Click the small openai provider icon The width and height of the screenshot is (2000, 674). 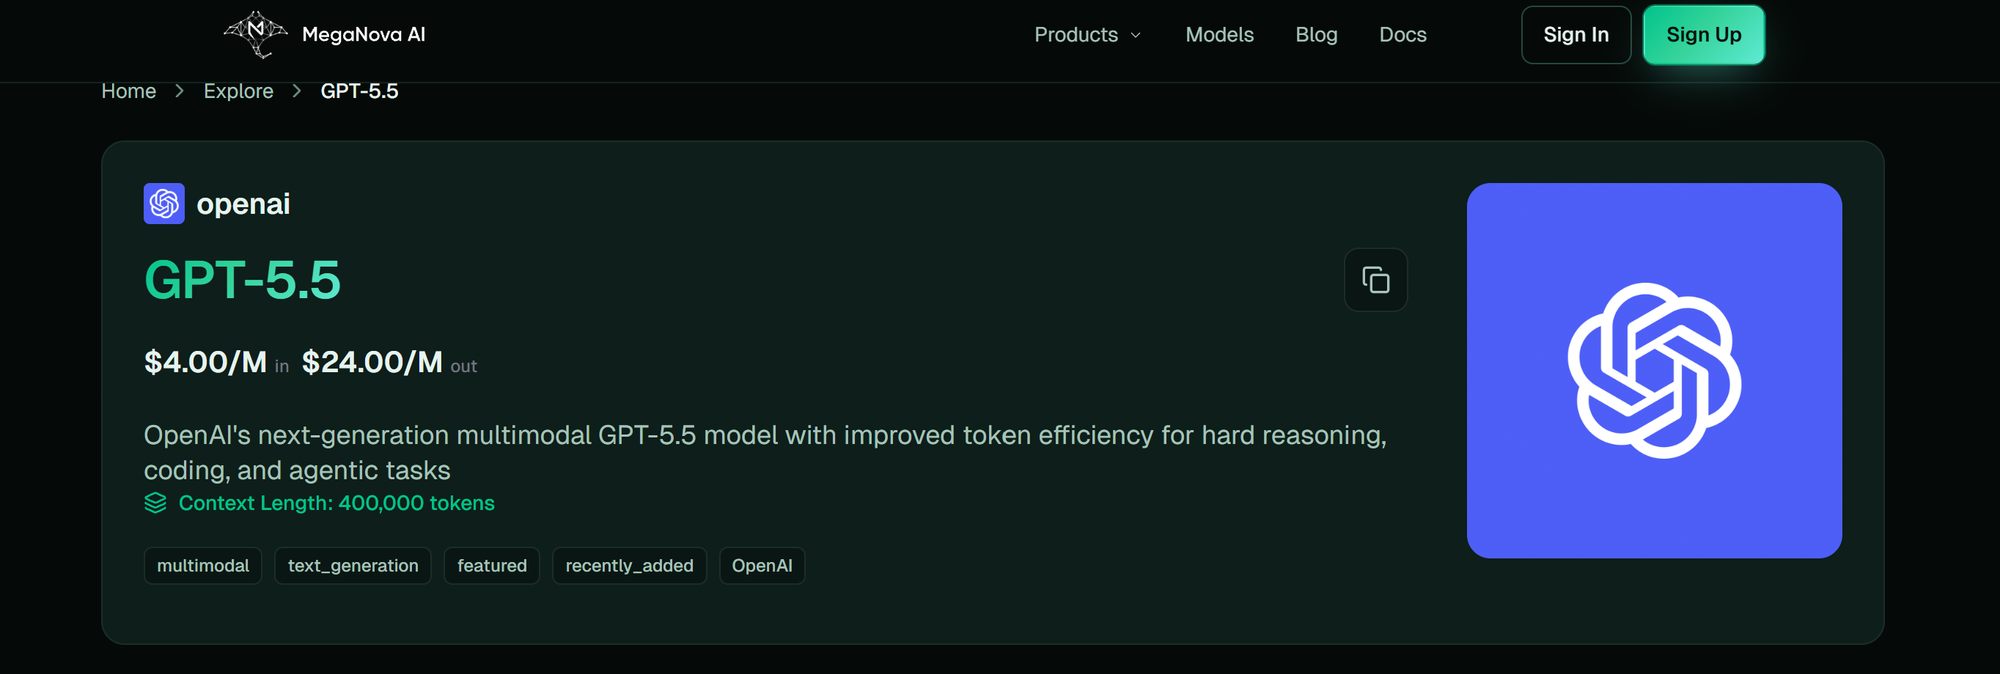click(x=164, y=204)
